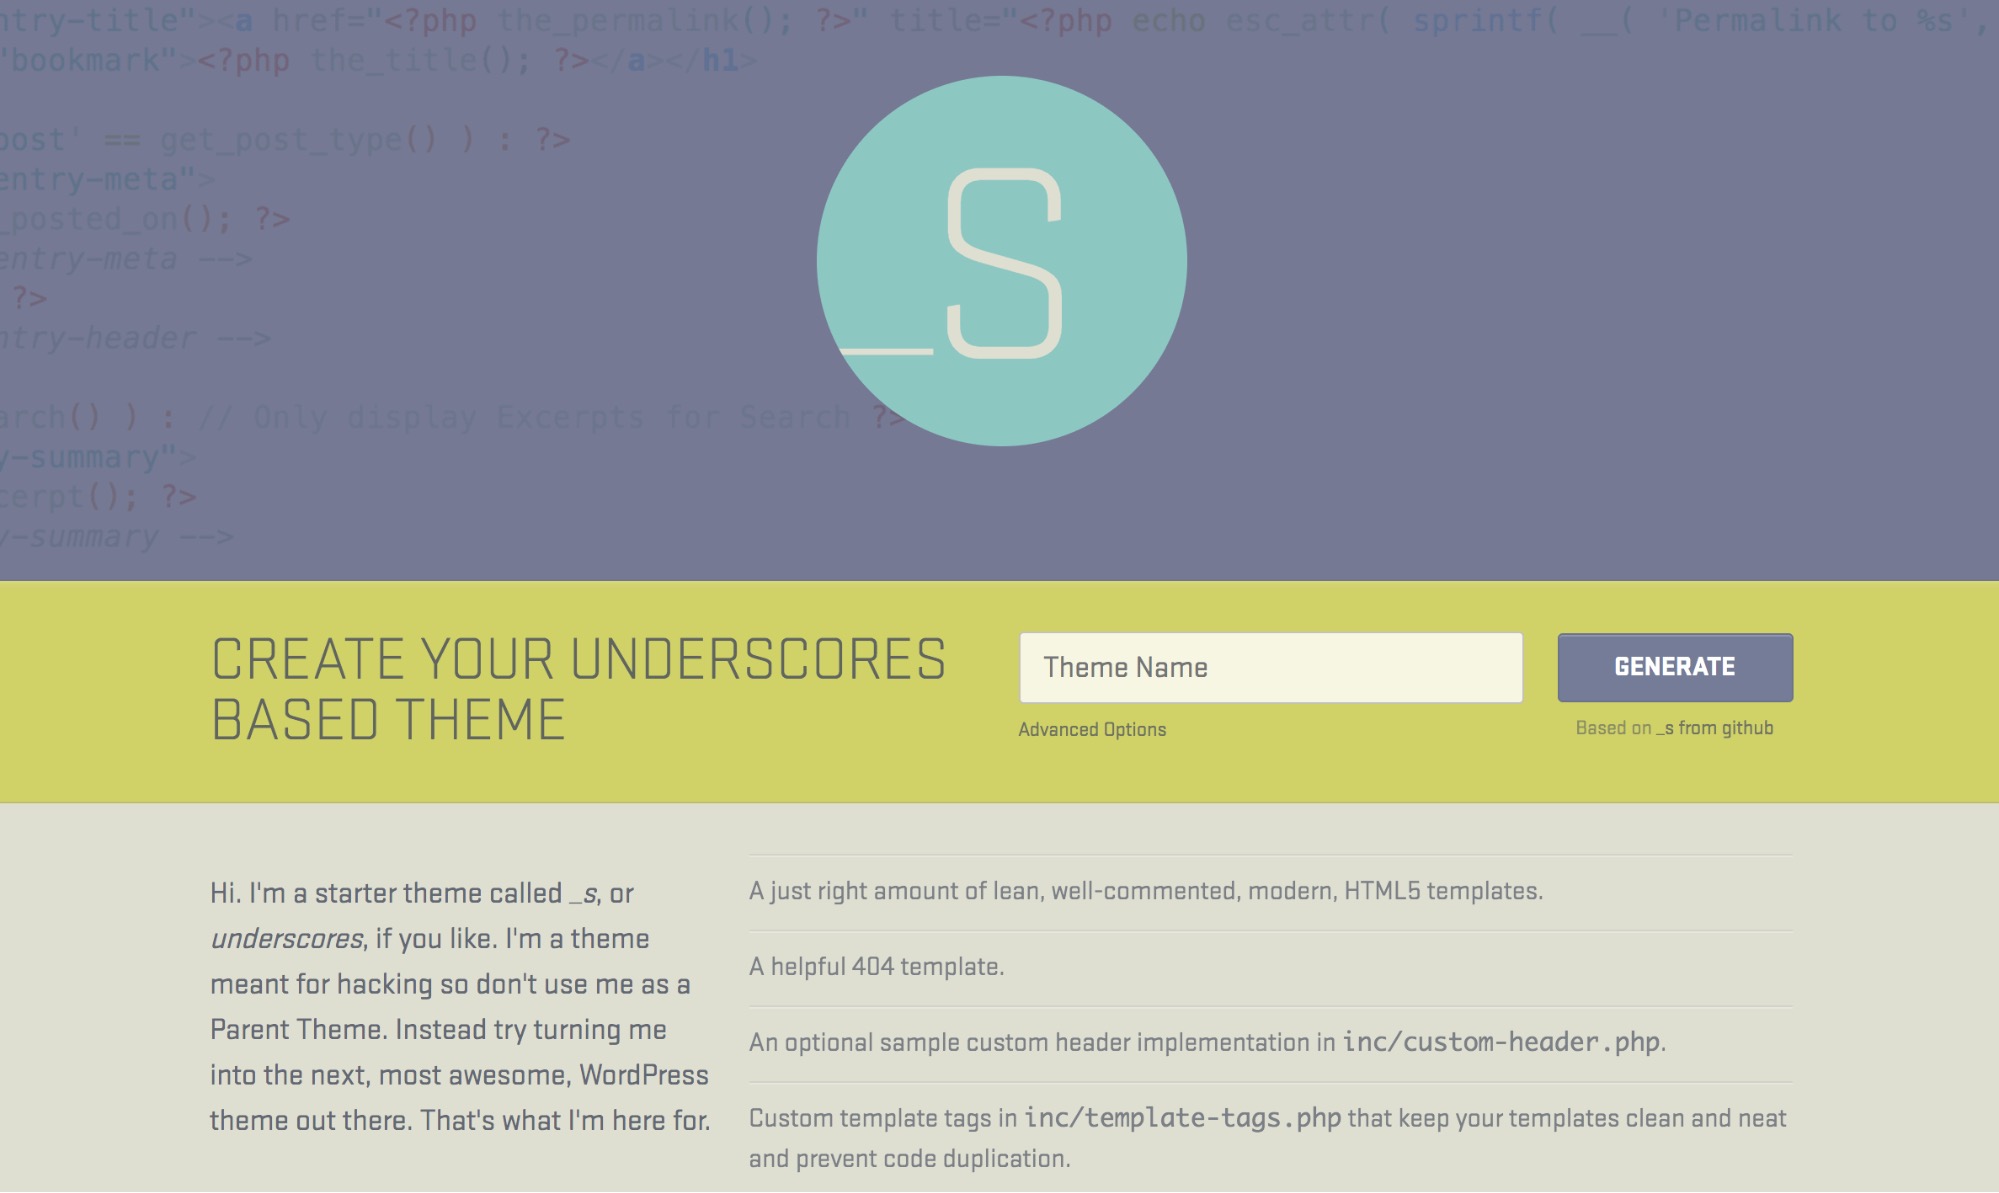Enable theme generation via Generate button
The height and width of the screenshot is (1193, 1999).
(1675, 668)
